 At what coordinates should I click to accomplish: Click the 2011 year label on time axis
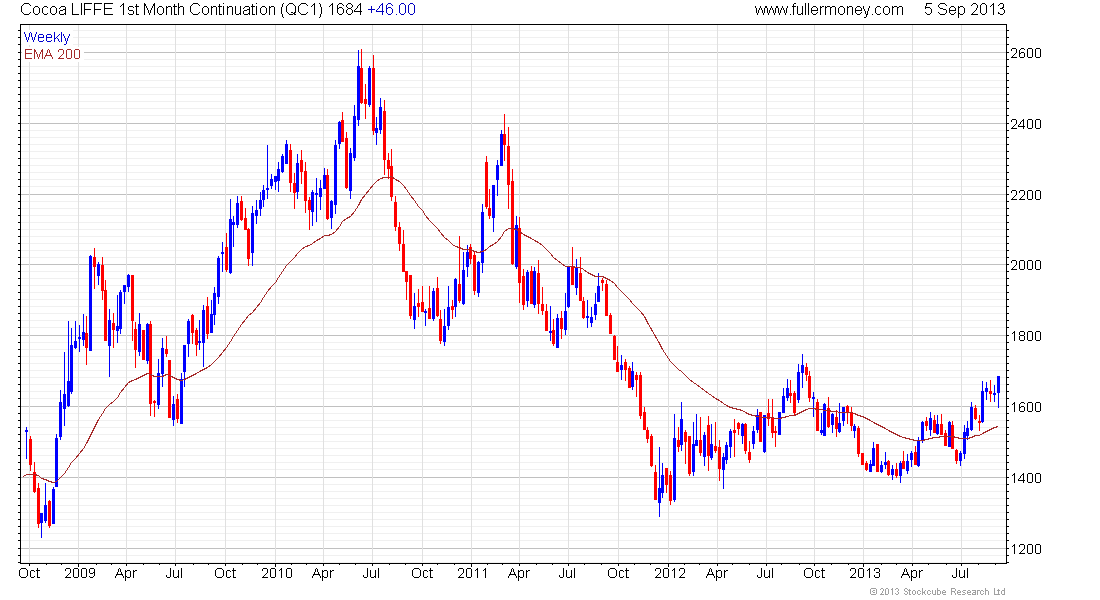pyautogui.click(x=472, y=573)
